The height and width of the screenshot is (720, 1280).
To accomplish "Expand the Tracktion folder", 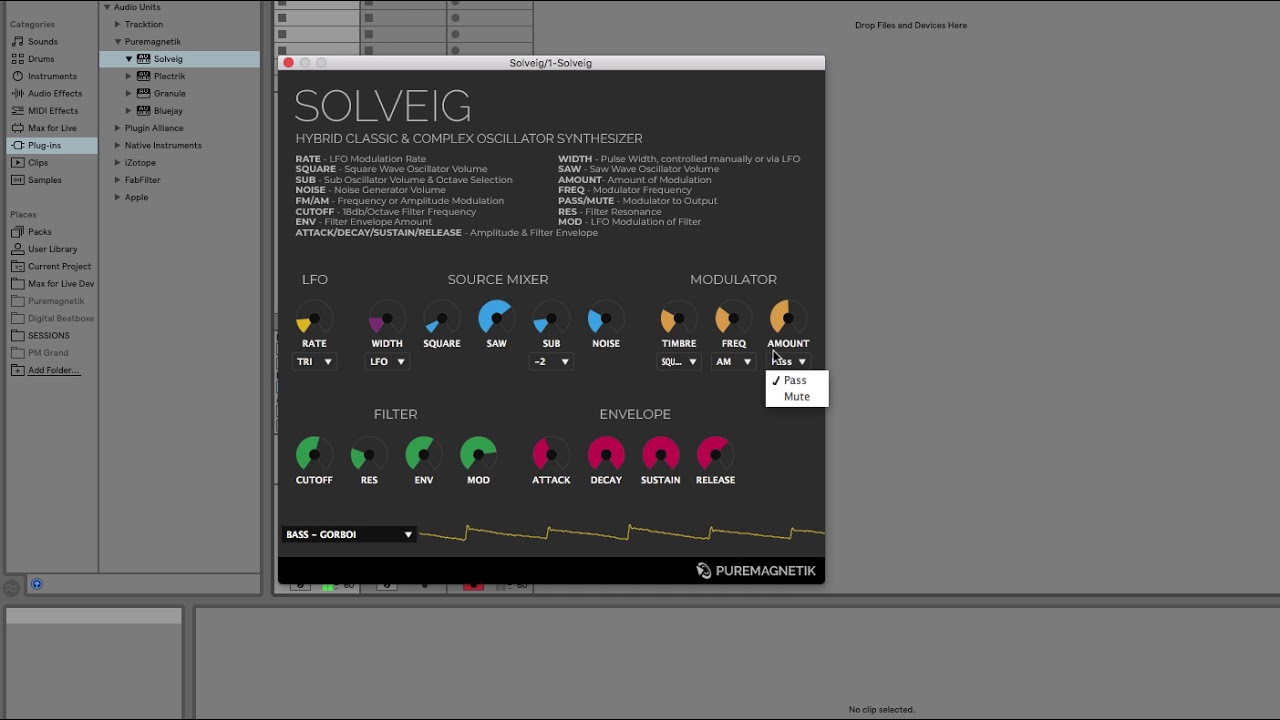I will (x=117, y=24).
